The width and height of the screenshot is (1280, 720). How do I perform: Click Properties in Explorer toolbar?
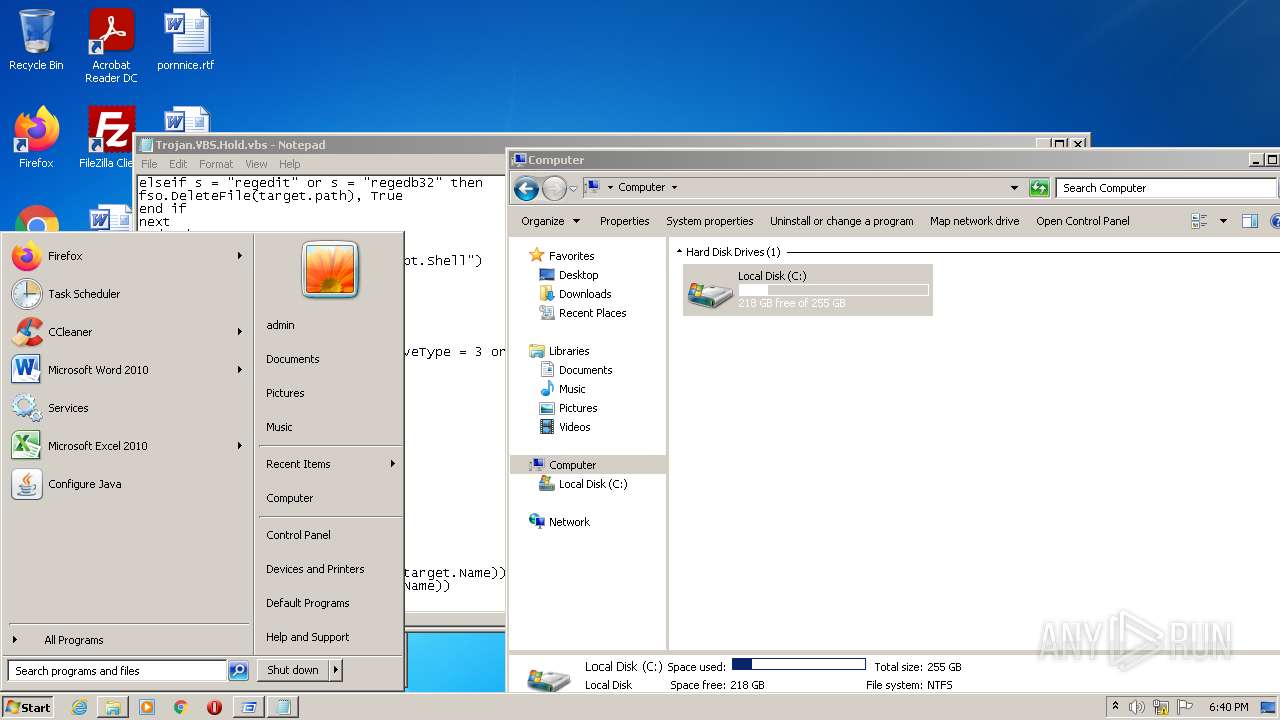(x=625, y=221)
